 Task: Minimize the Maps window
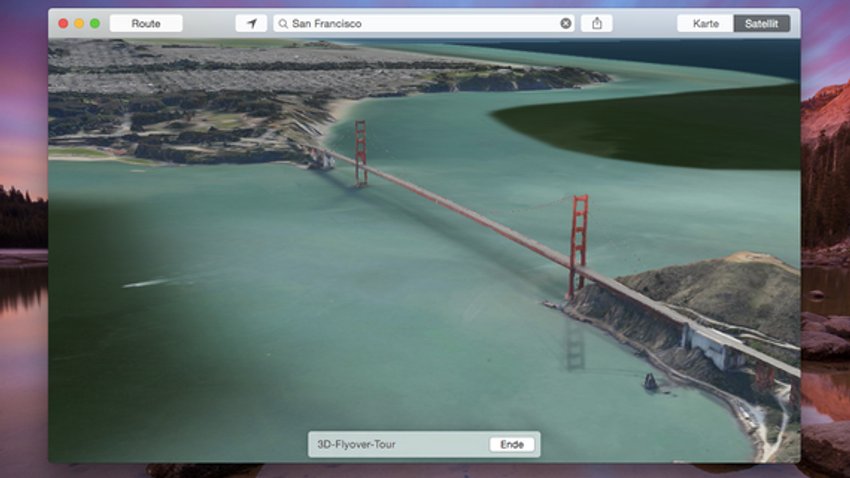click(79, 23)
